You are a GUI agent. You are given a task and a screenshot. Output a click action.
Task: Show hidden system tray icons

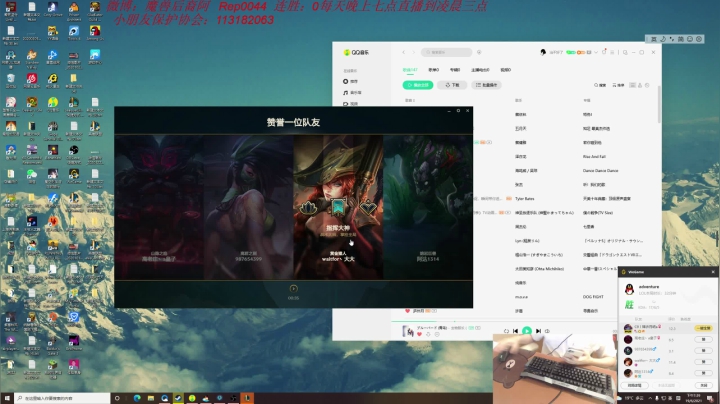[650, 398]
